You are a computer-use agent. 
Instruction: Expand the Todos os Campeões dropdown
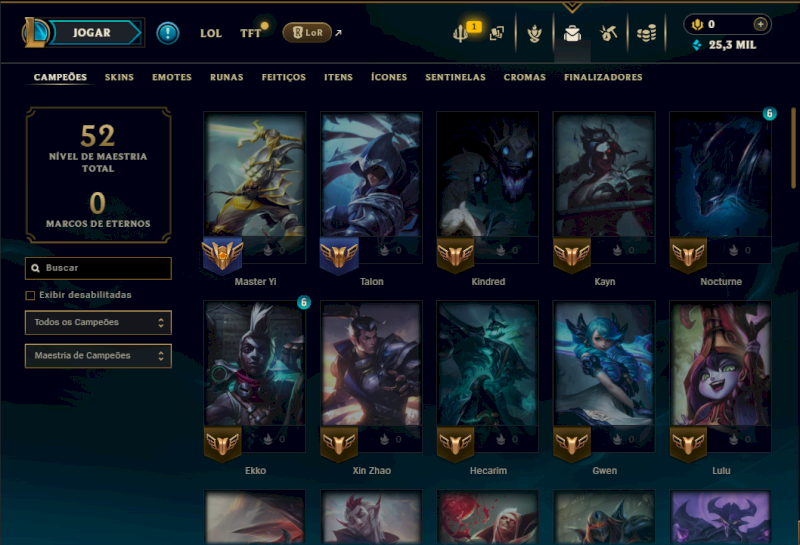click(x=98, y=323)
